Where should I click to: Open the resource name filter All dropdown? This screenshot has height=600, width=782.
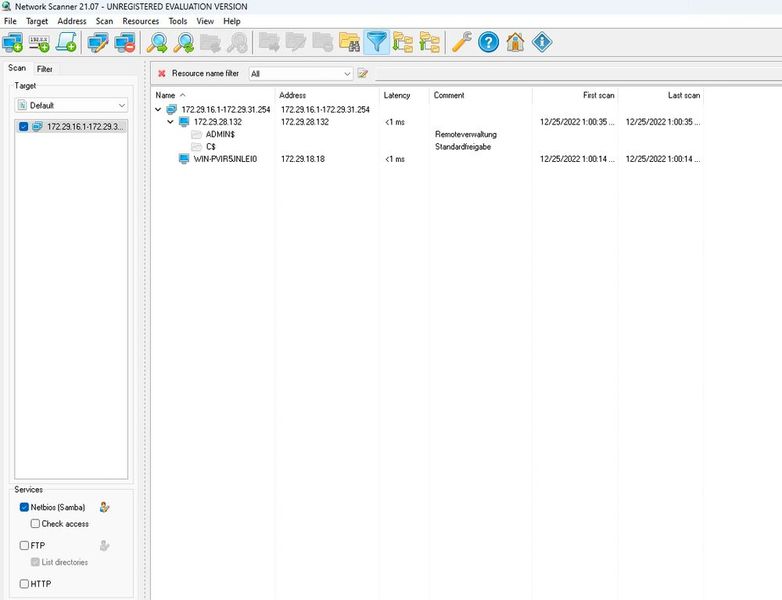click(x=301, y=74)
